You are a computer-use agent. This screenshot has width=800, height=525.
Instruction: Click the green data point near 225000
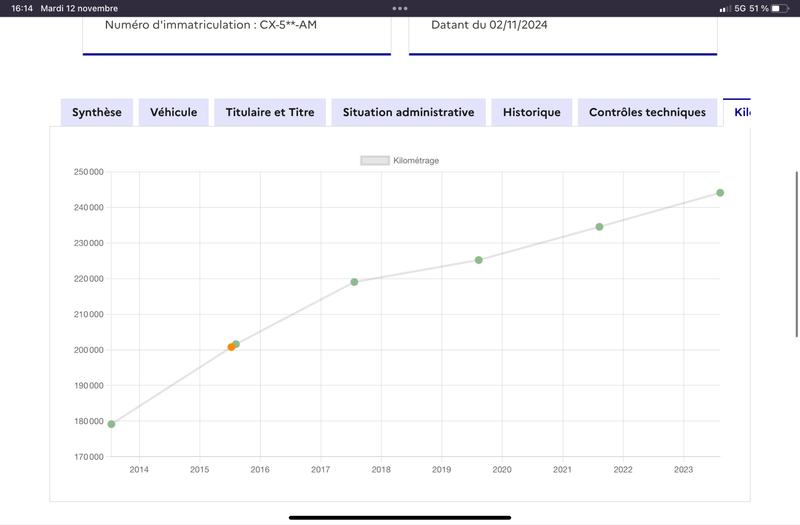pyautogui.click(x=479, y=260)
